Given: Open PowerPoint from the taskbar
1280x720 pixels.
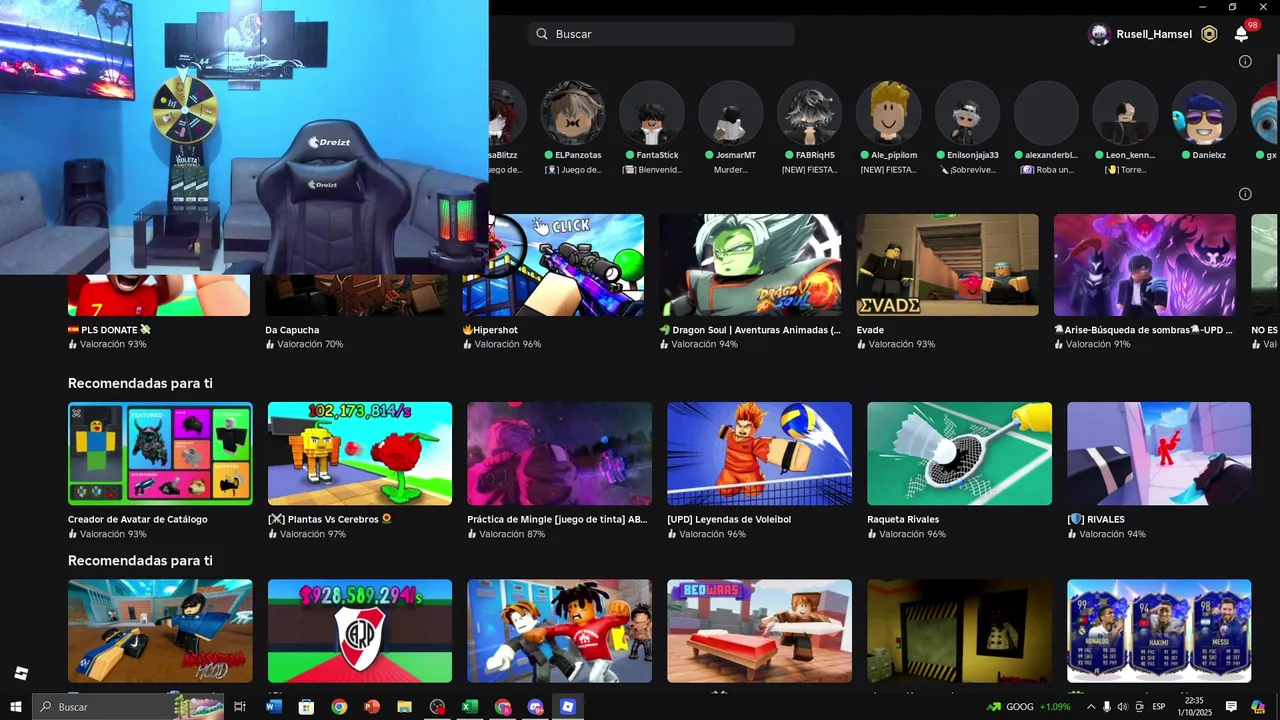Looking at the screenshot, I should click(x=372, y=707).
